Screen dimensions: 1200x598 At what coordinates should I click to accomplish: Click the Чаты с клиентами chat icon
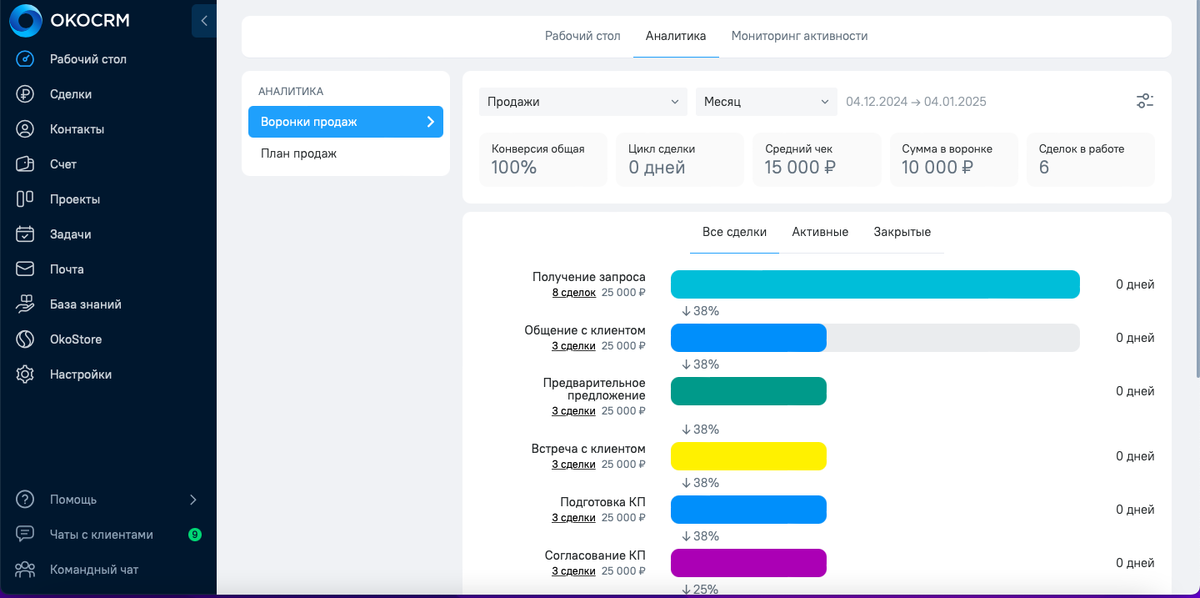[x=26, y=534]
